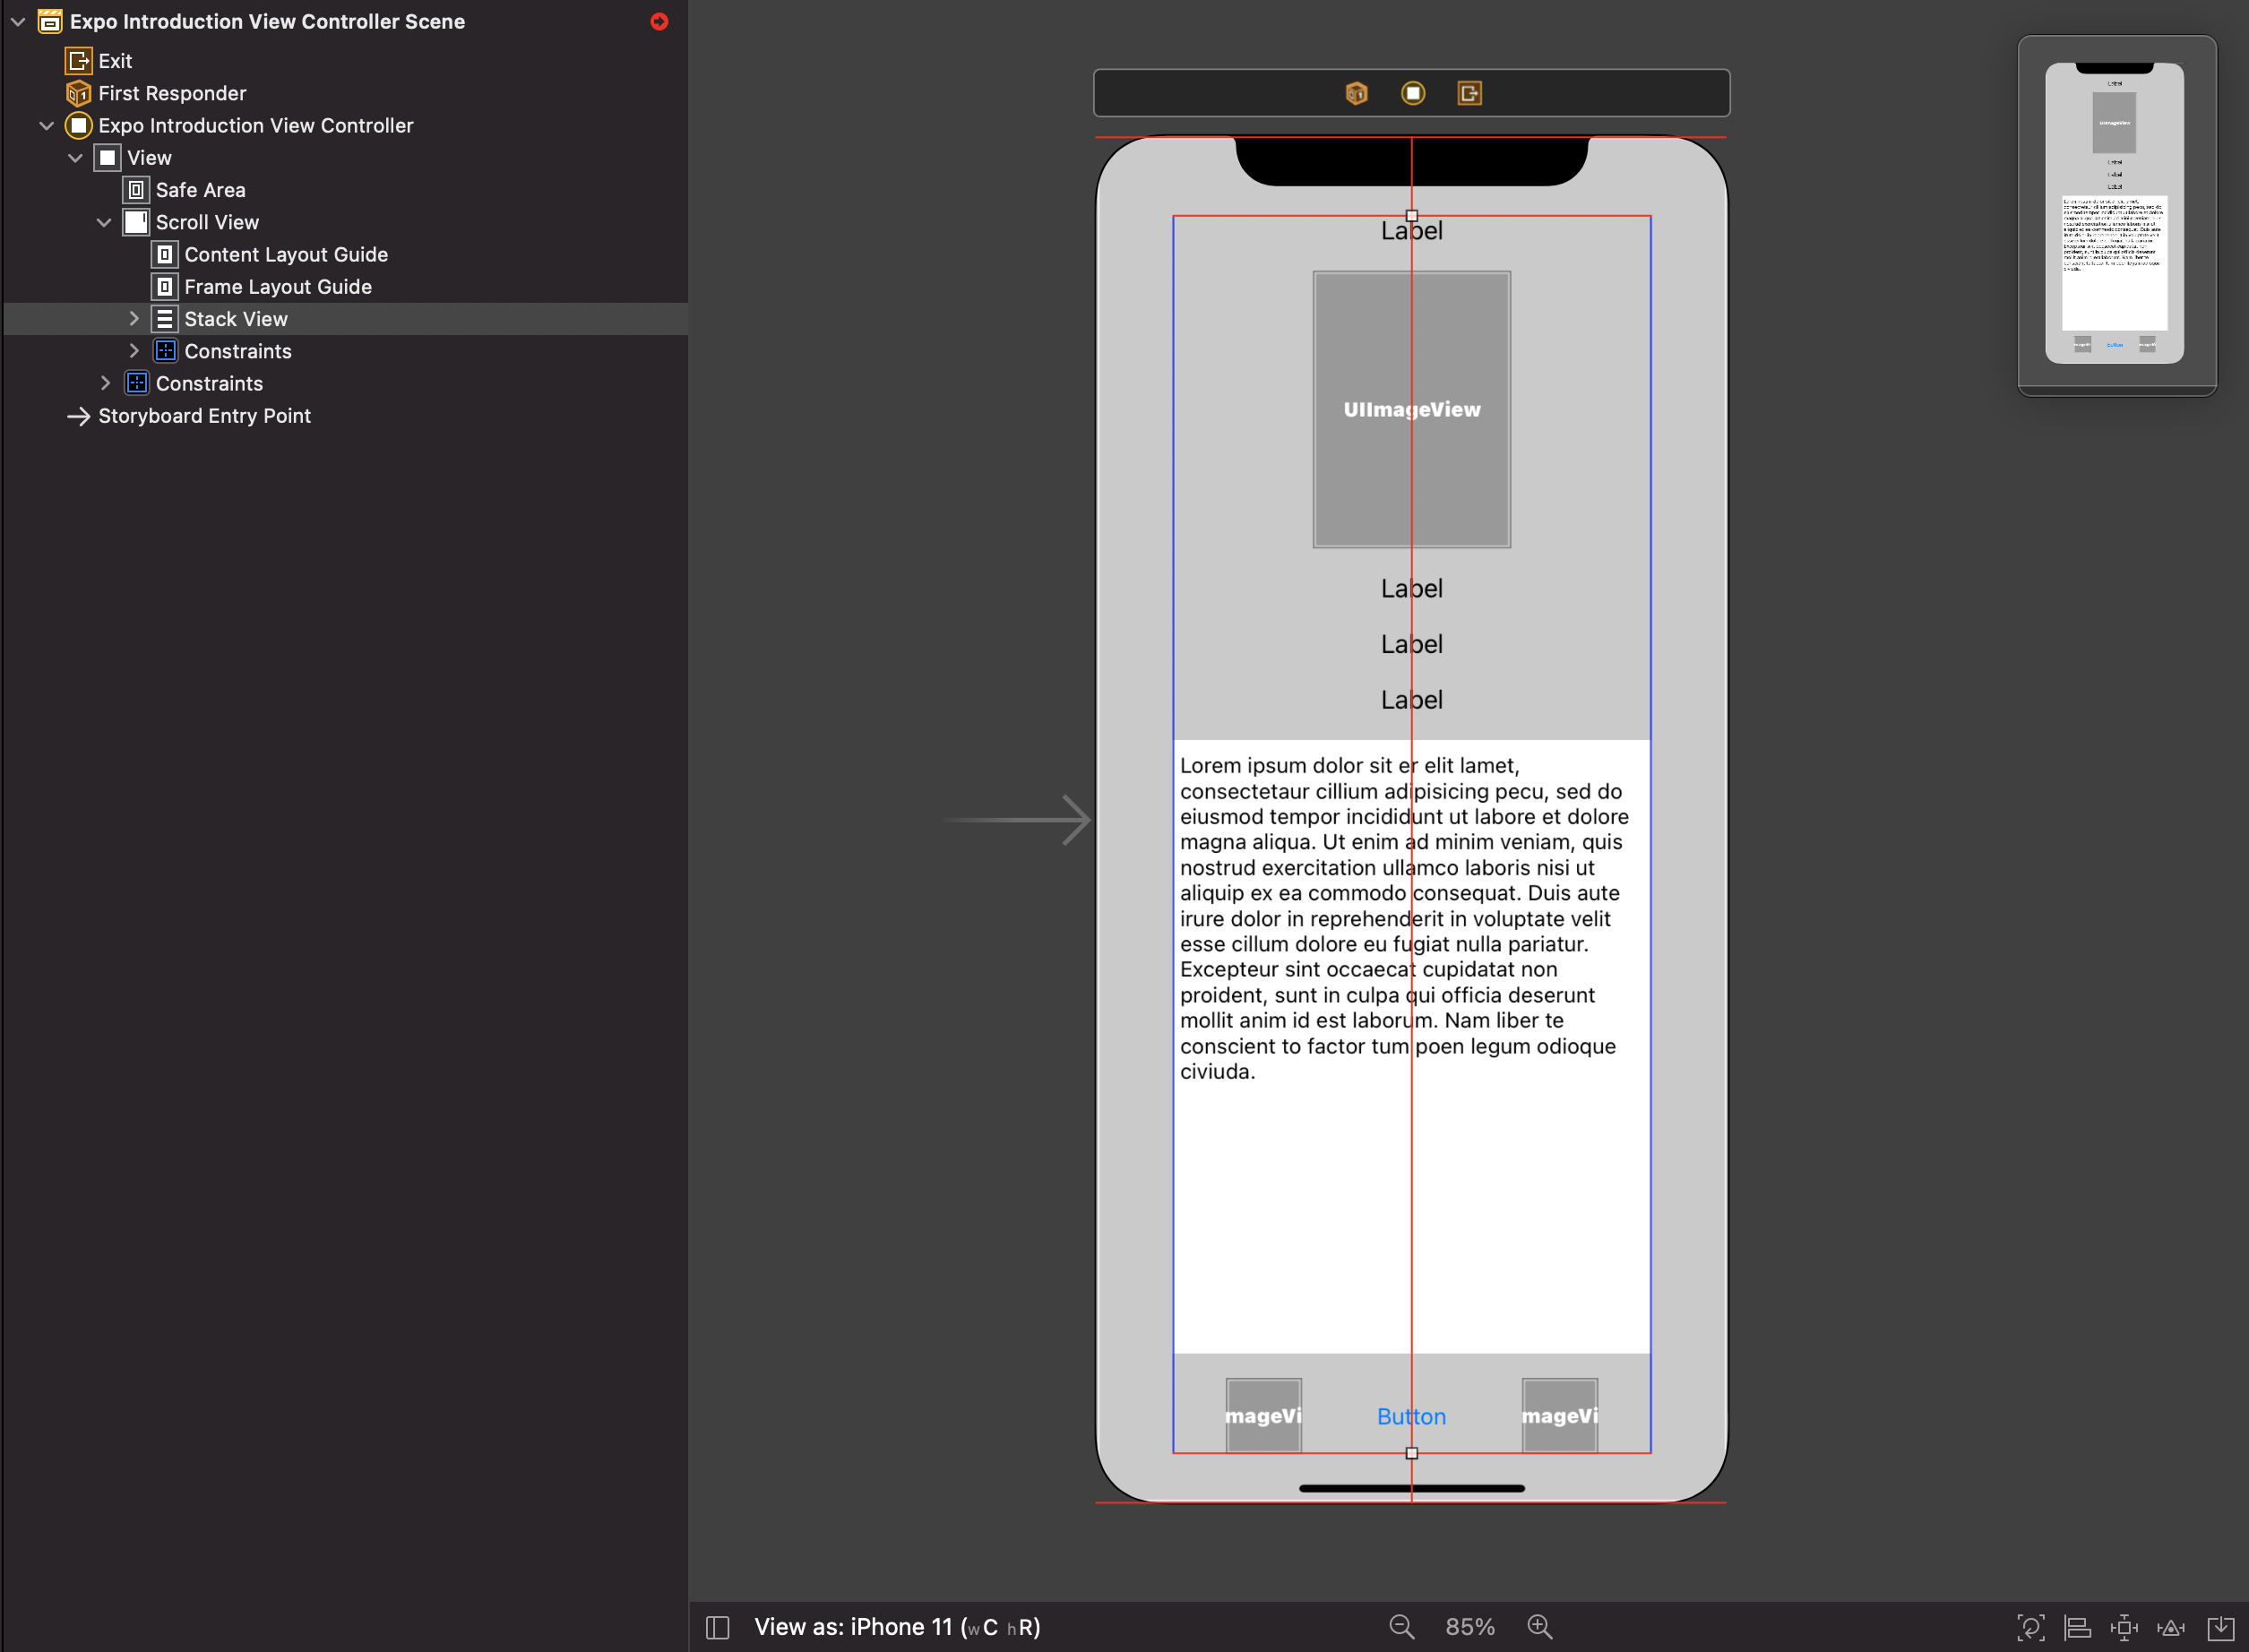Zoom in the canvas with the plus magnifier
This screenshot has height=1652, width=2249.
click(1539, 1627)
